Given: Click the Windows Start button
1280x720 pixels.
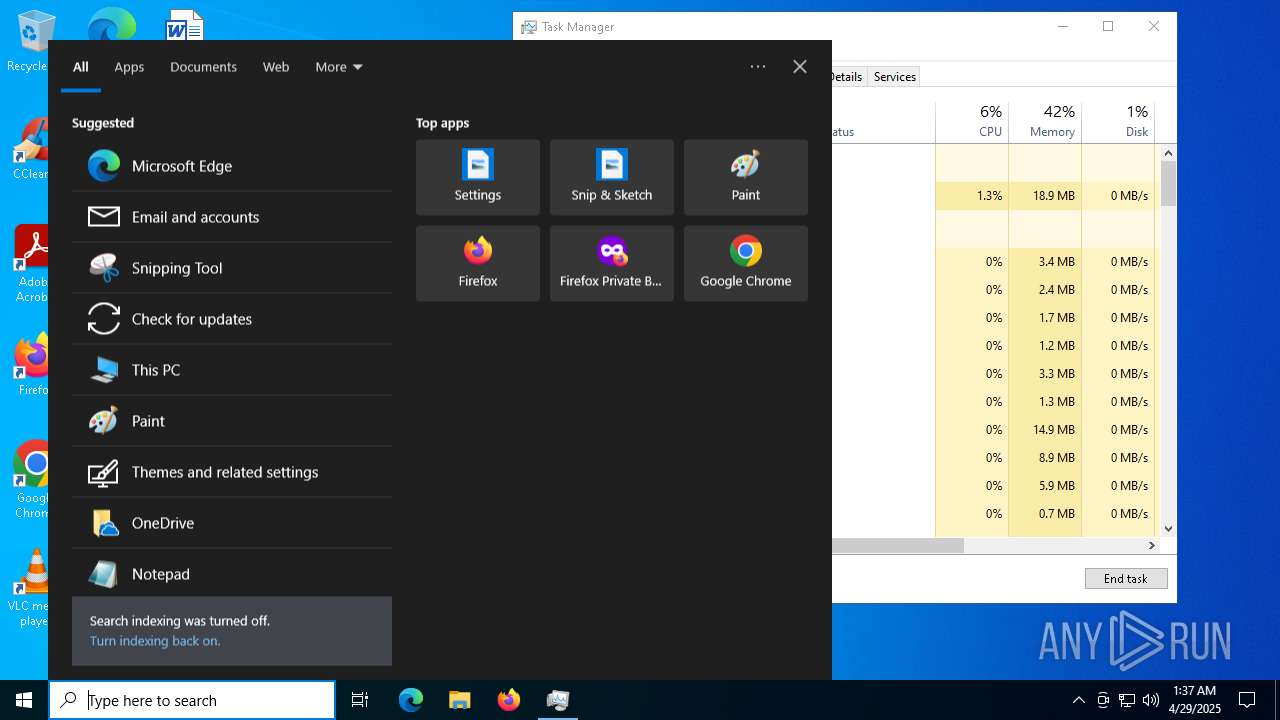Looking at the screenshot, I should [24, 700].
